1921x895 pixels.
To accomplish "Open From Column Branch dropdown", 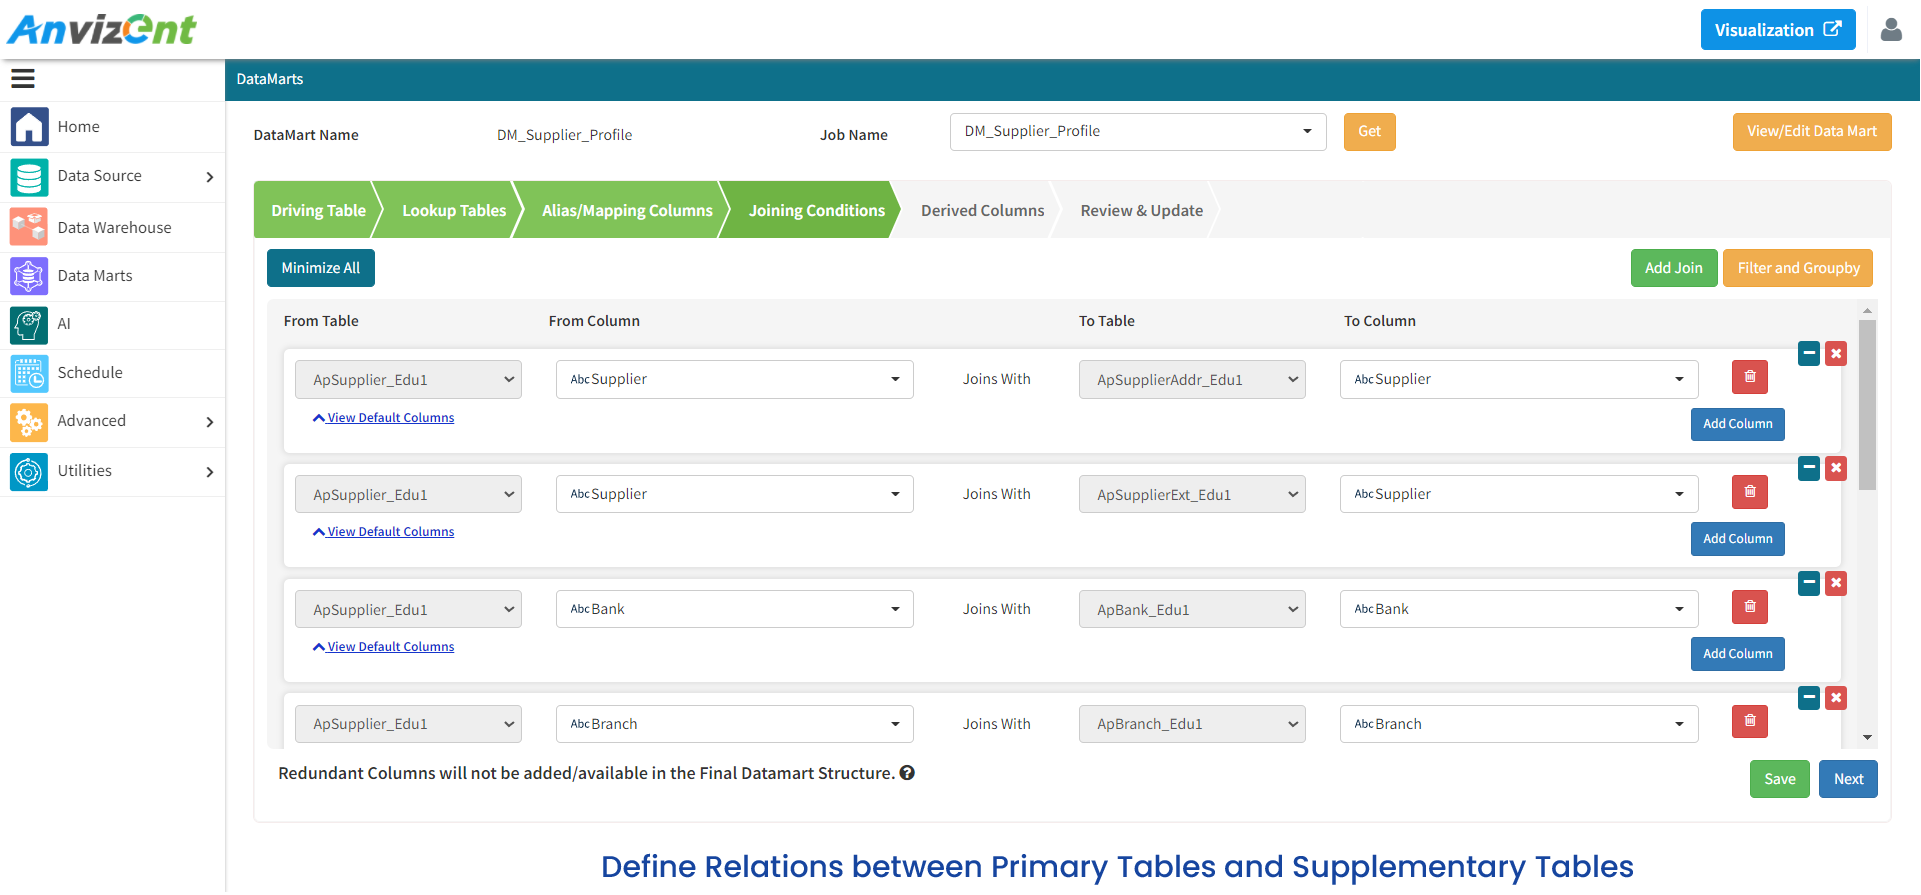I will click(x=735, y=724).
